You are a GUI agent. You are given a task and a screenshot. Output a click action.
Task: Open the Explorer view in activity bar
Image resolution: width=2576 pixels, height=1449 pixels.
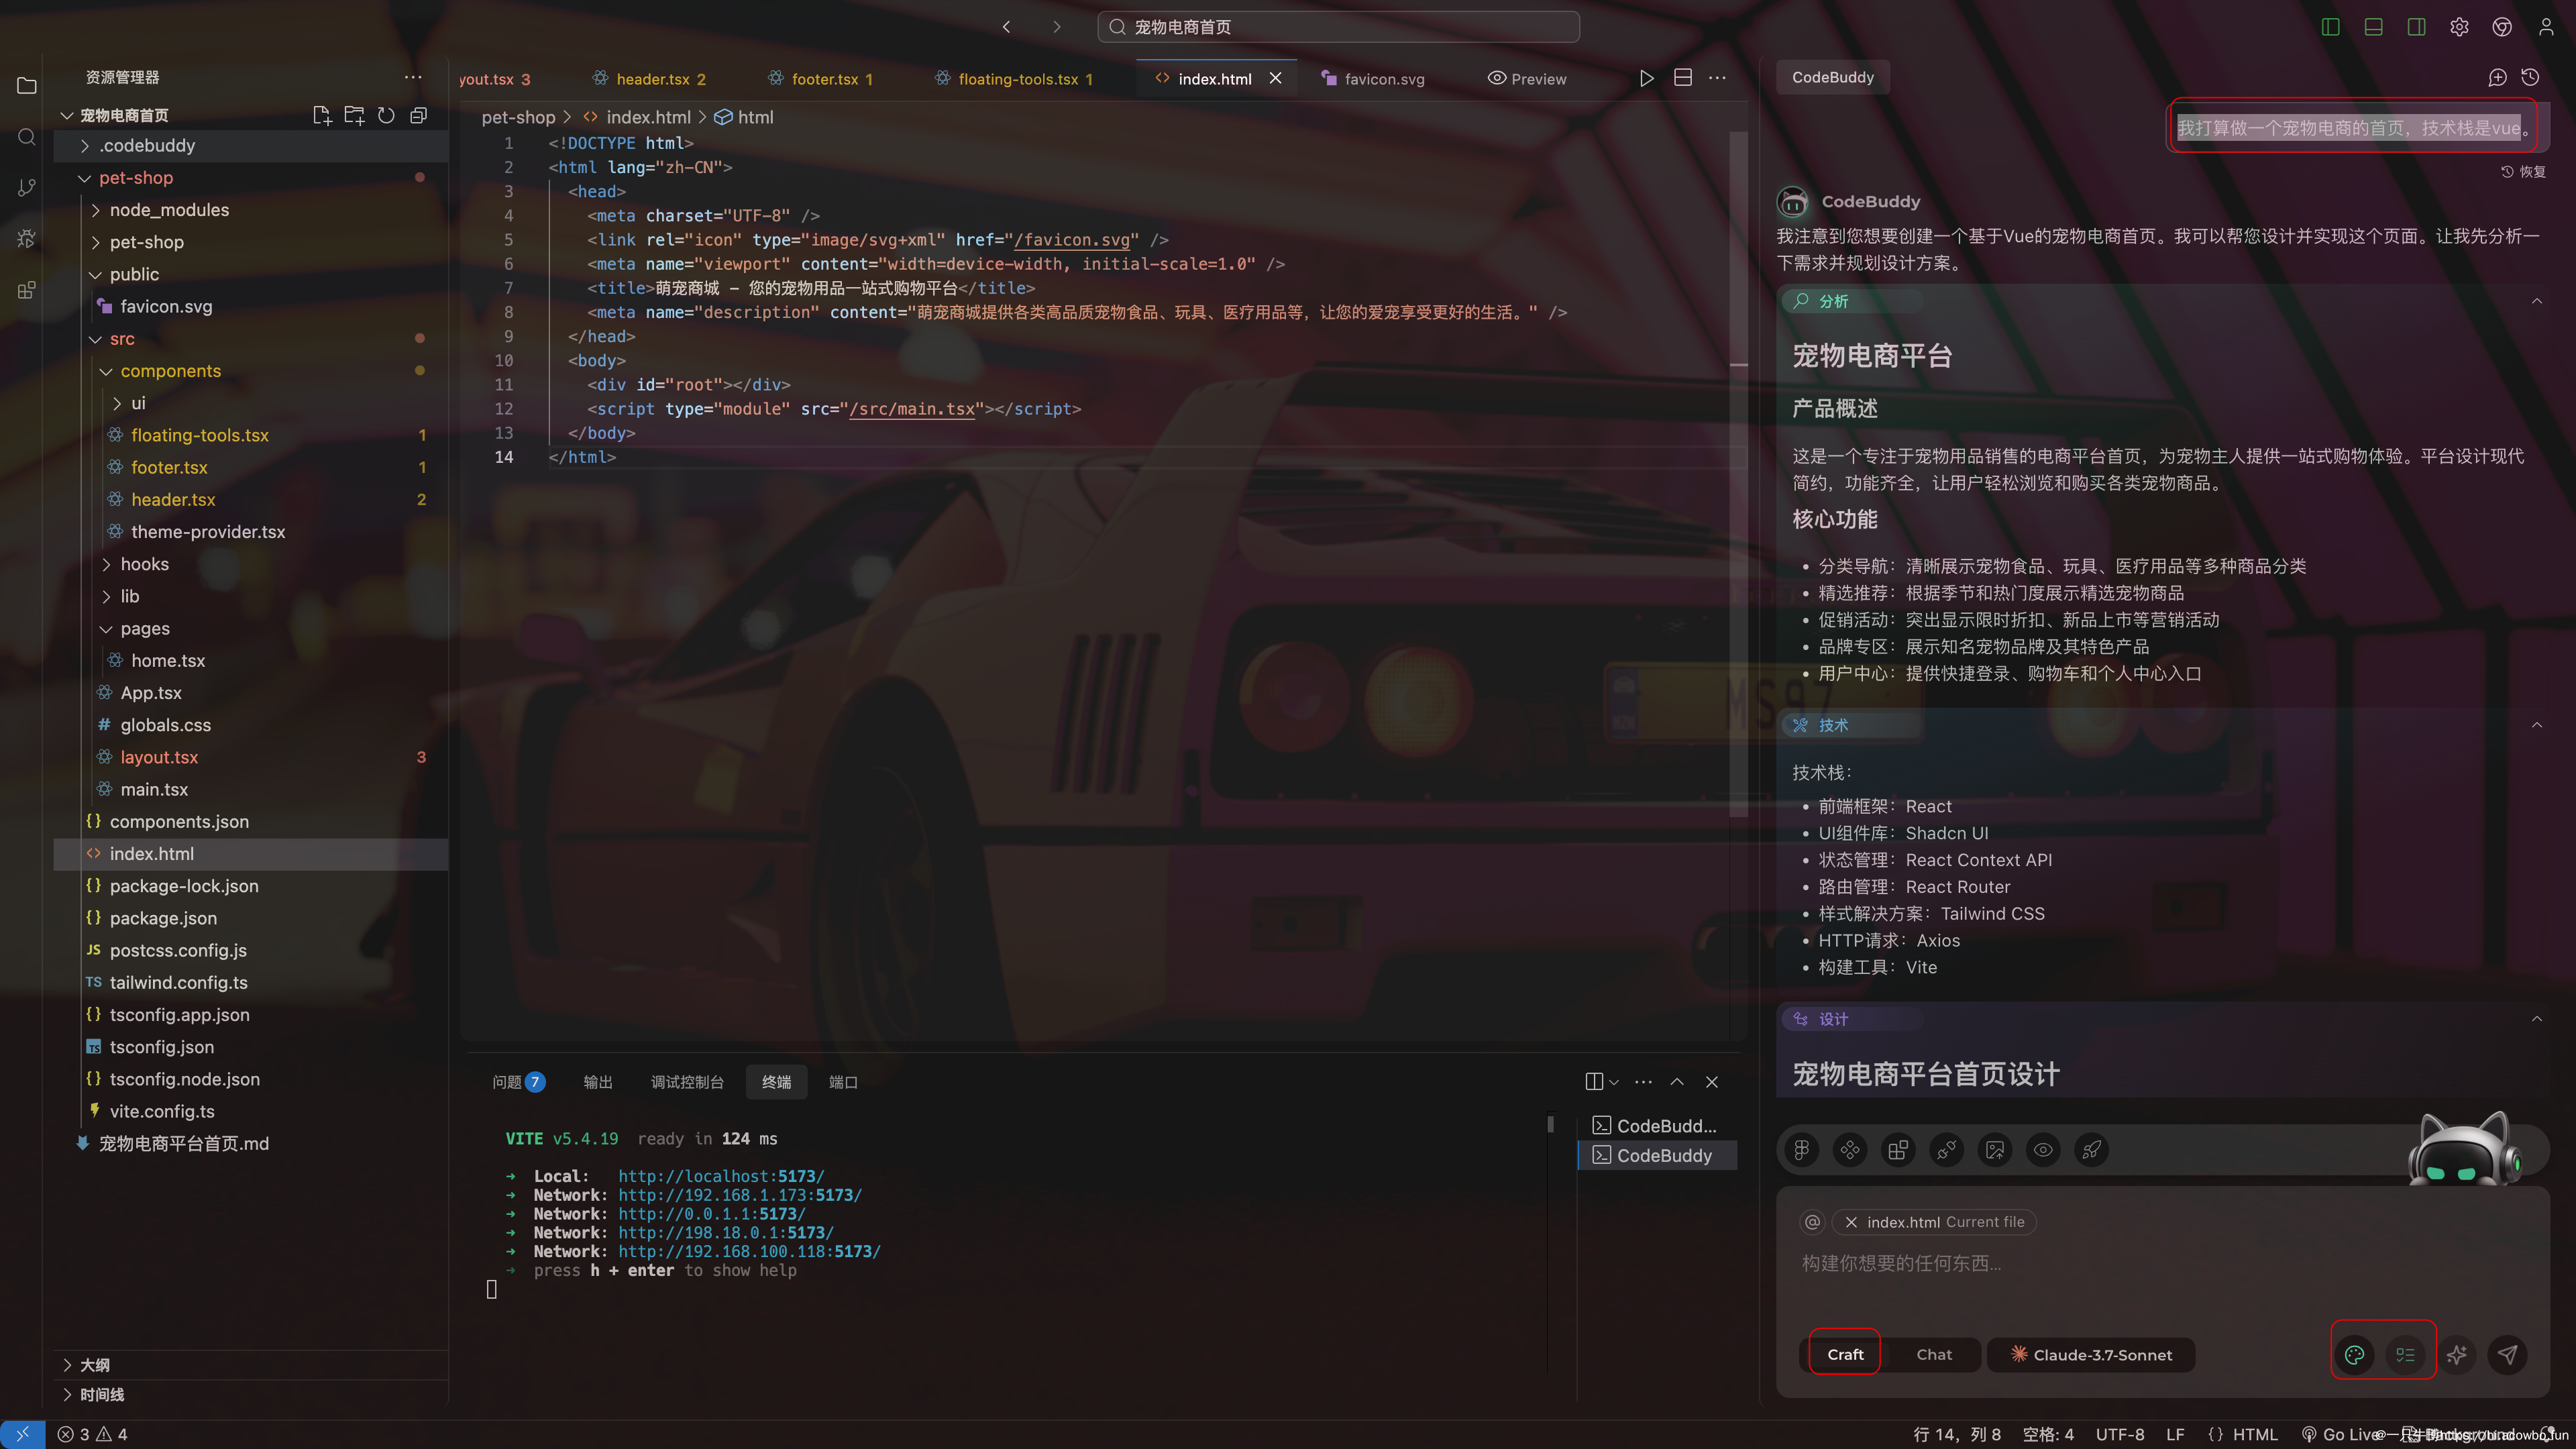(x=27, y=86)
